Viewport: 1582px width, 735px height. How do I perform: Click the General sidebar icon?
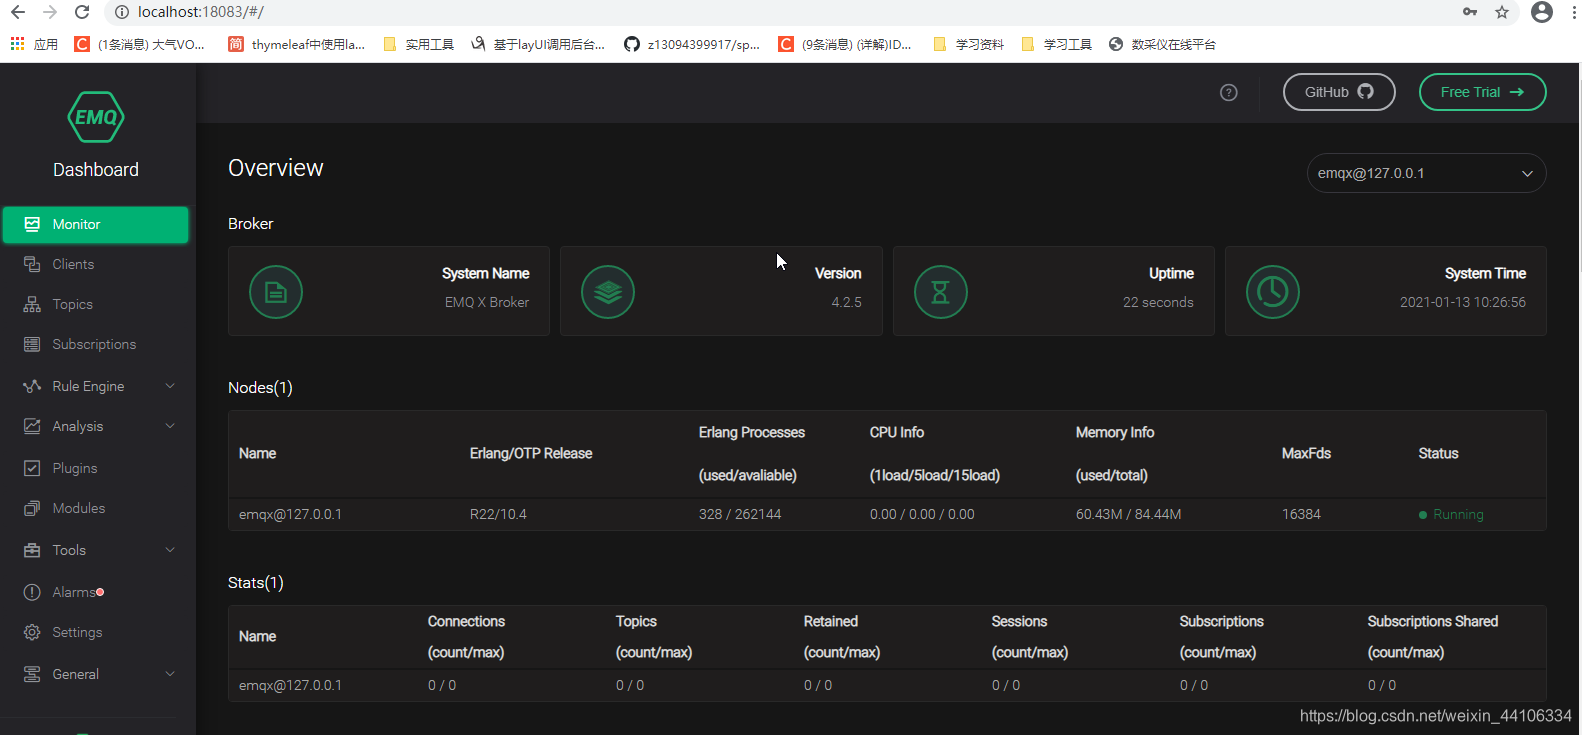coord(32,674)
